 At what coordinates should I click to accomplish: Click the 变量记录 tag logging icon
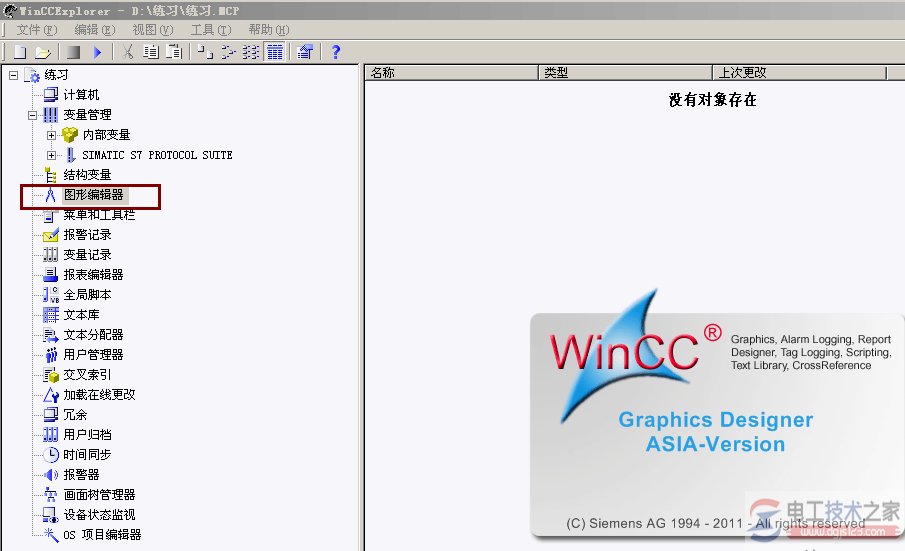[x=51, y=254]
